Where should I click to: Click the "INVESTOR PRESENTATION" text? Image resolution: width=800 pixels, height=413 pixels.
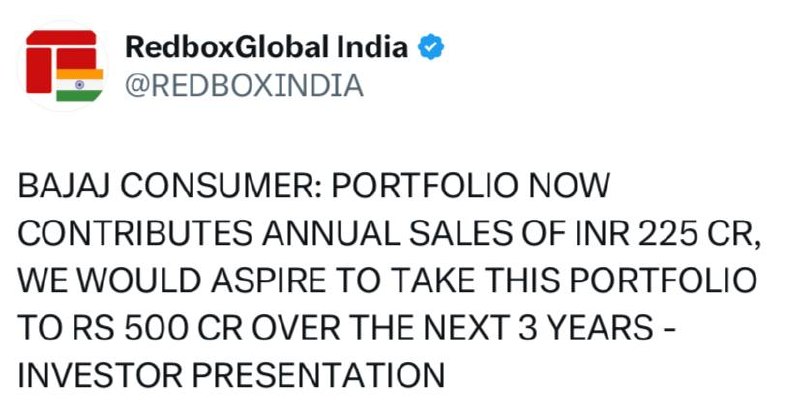[231, 375]
